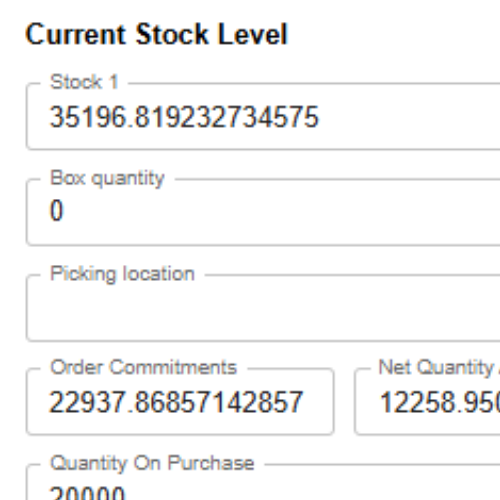This screenshot has width=500, height=500.
Task: Click the Quantity On Purchase label
Action: pos(152,463)
